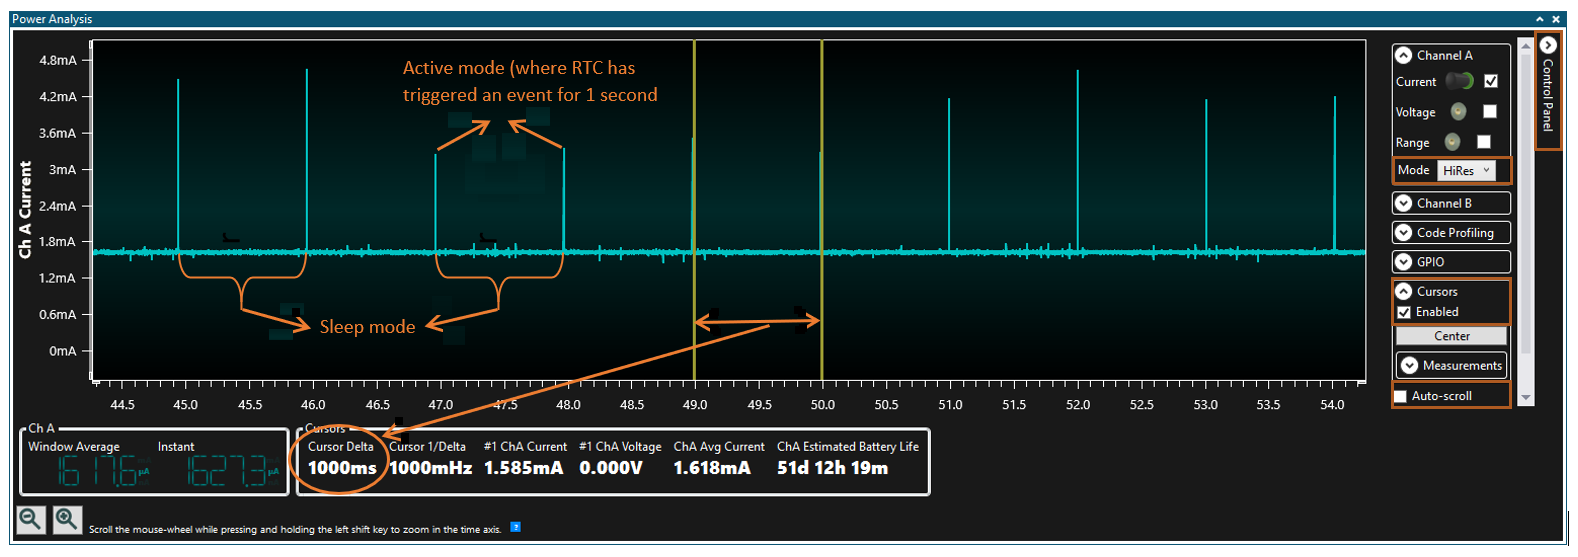Image resolution: width=1578 pixels, height=557 pixels.
Task: Turn on Auto-scroll
Action: tap(1401, 396)
